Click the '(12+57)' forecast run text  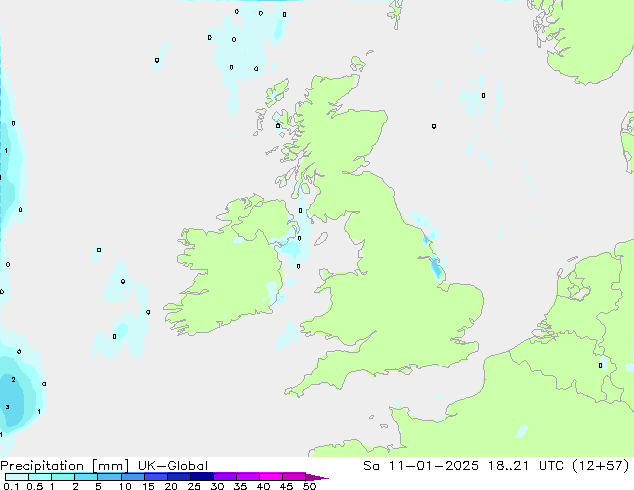click(x=601, y=466)
